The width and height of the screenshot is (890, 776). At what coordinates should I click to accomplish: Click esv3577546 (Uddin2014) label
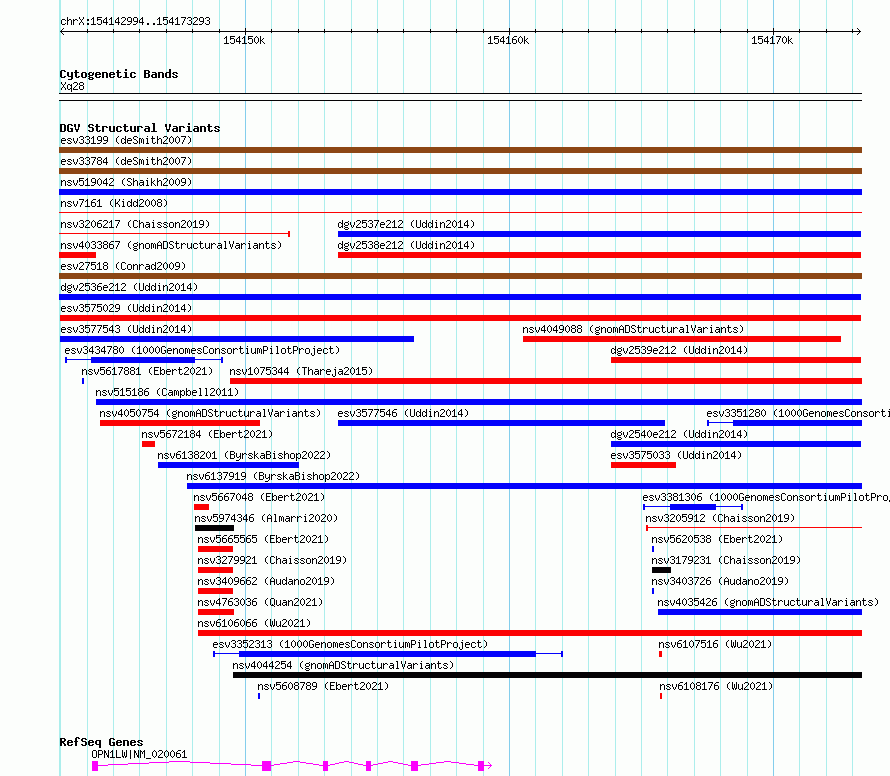point(404,413)
